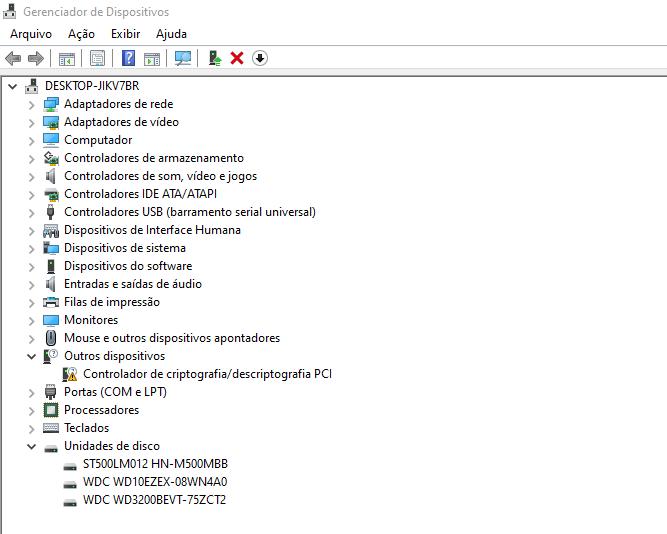Click the blue Help question-mark icon
Image resolution: width=667 pixels, height=534 pixels.
(128, 58)
